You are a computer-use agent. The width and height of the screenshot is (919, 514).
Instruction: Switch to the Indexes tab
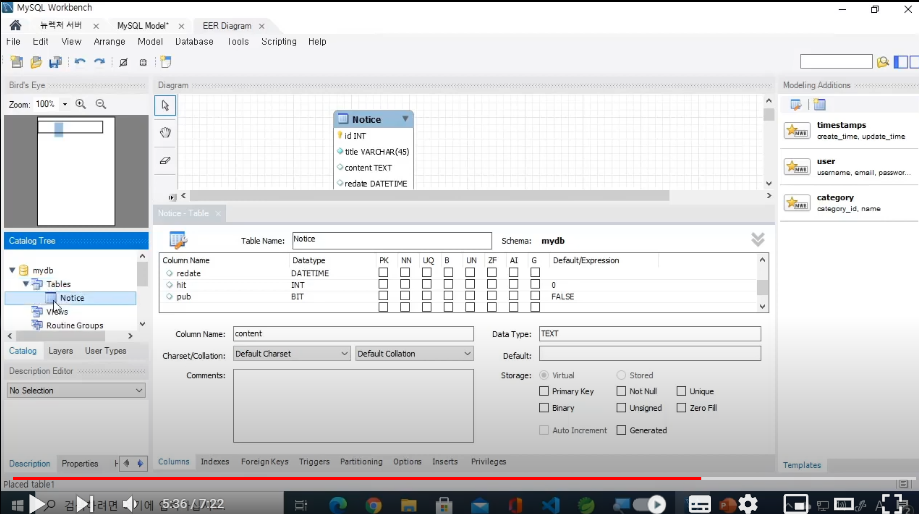click(x=215, y=462)
